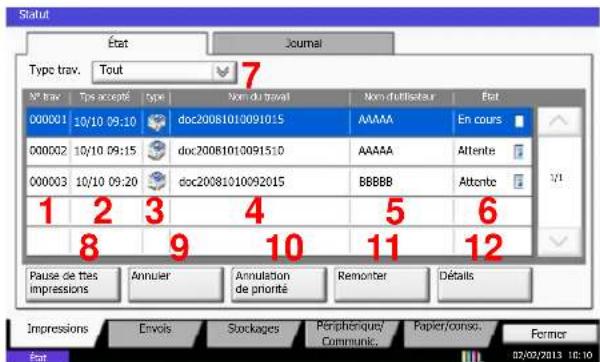This screenshot has width=600, height=362.
Task: Switch to the État tab
Action: [x=117, y=43]
